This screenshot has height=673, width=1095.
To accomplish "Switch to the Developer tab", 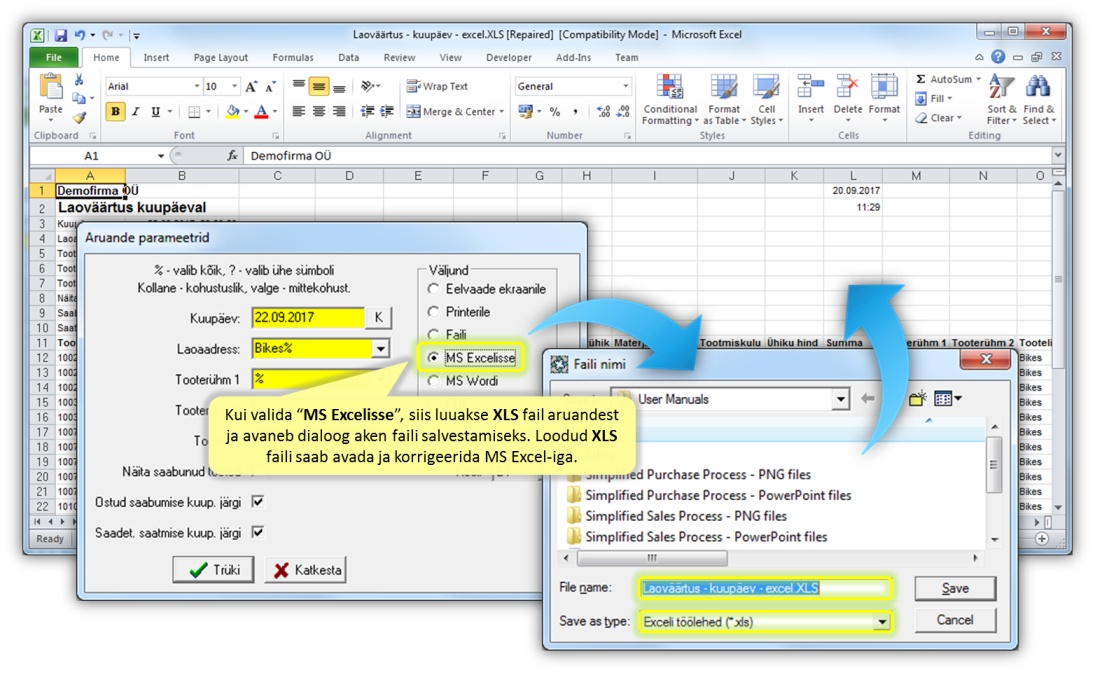I will 508,57.
